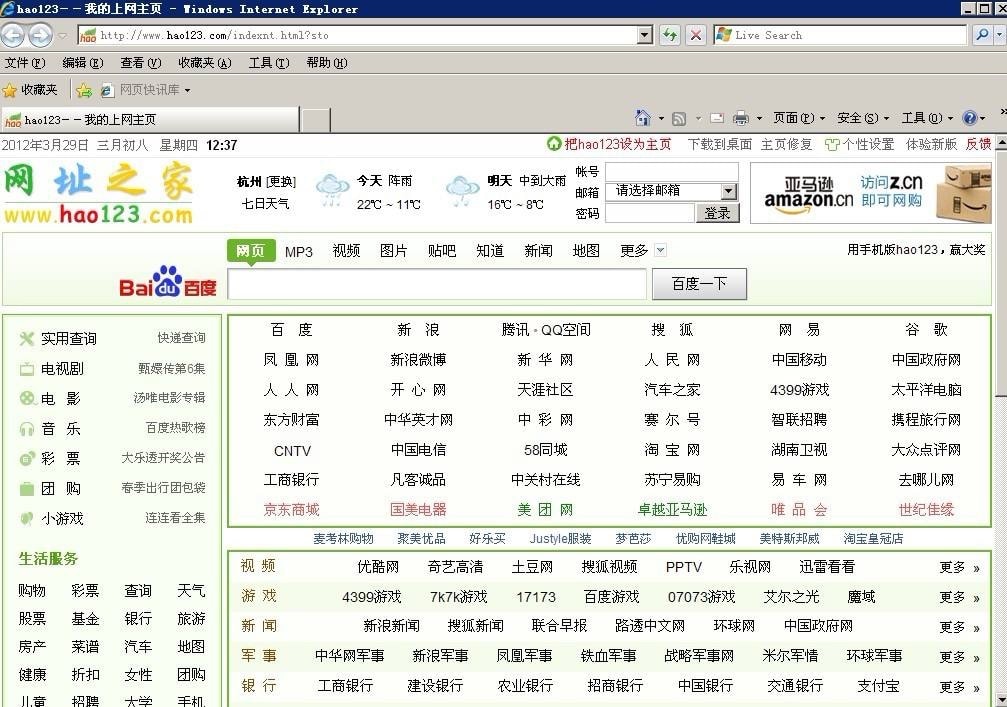Open the 收藏夹(A) menu
The height and width of the screenshot is (707, 1007).
pyautogui.click(x=205, y=63)
